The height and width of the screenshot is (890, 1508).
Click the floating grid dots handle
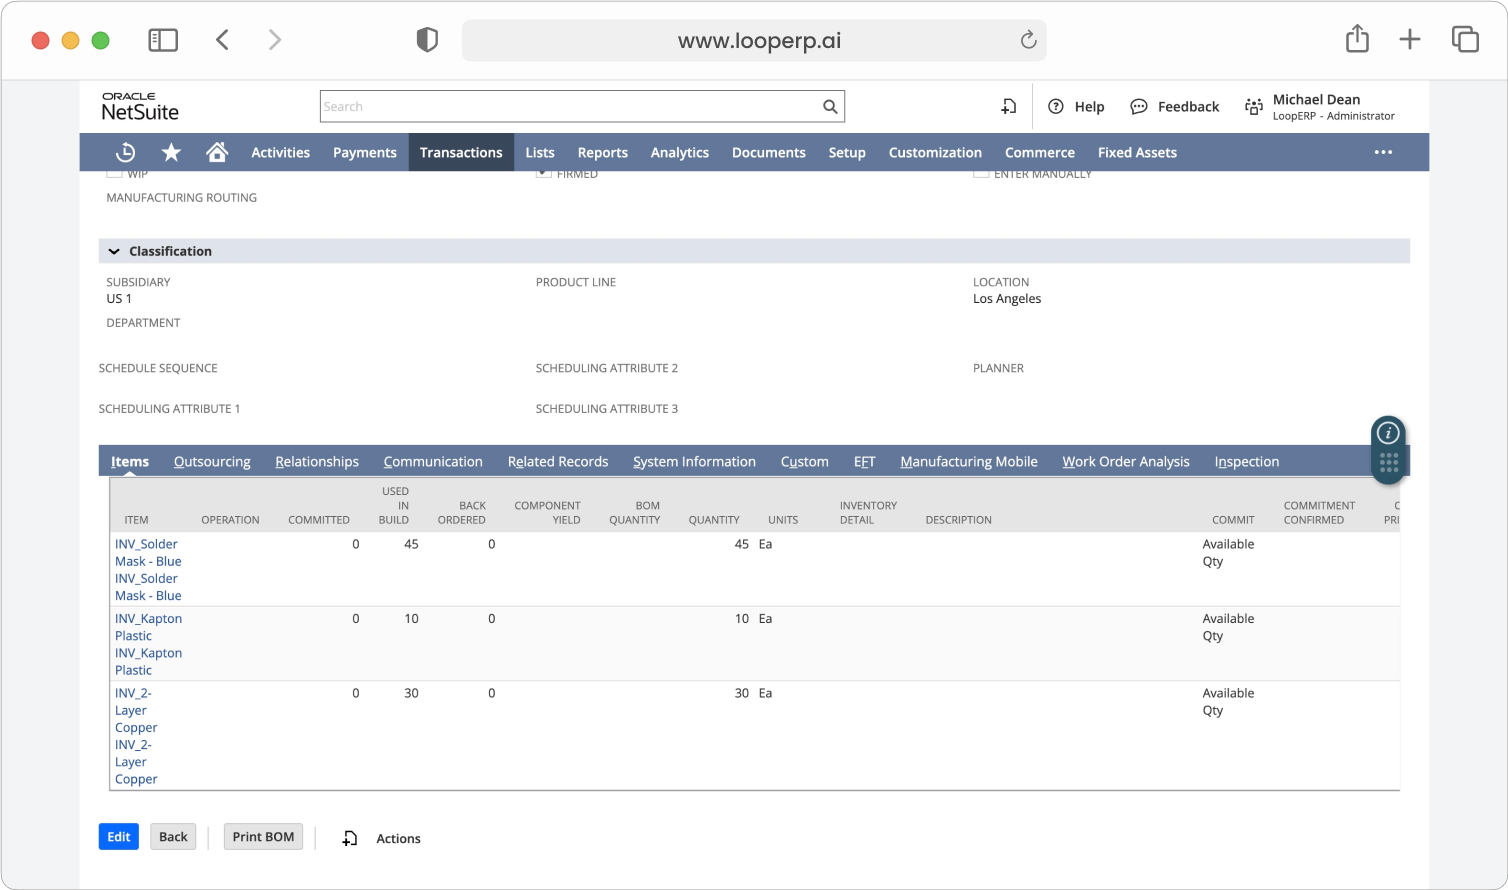coord(1389,463)
